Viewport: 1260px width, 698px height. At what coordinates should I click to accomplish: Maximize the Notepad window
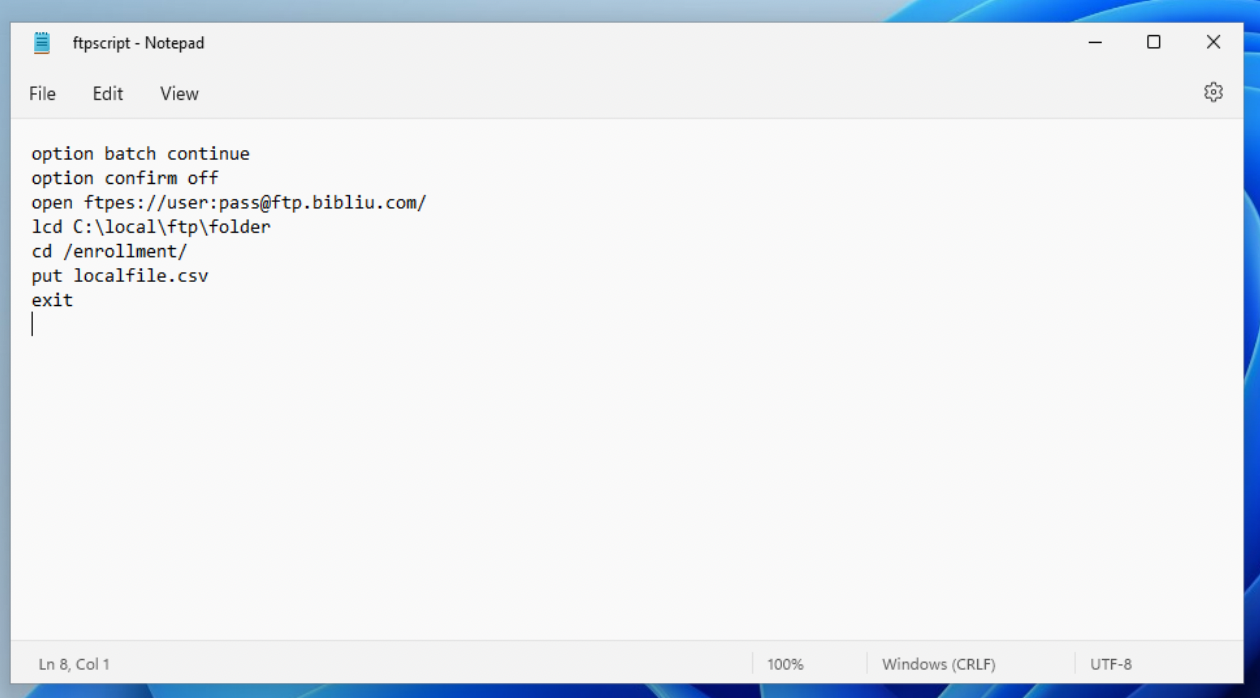point(1154,43)
